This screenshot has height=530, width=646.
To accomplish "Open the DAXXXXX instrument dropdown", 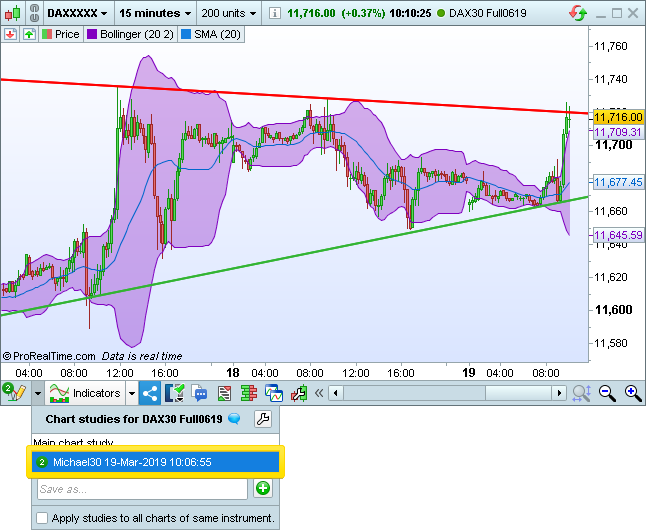I will (76, 14).
